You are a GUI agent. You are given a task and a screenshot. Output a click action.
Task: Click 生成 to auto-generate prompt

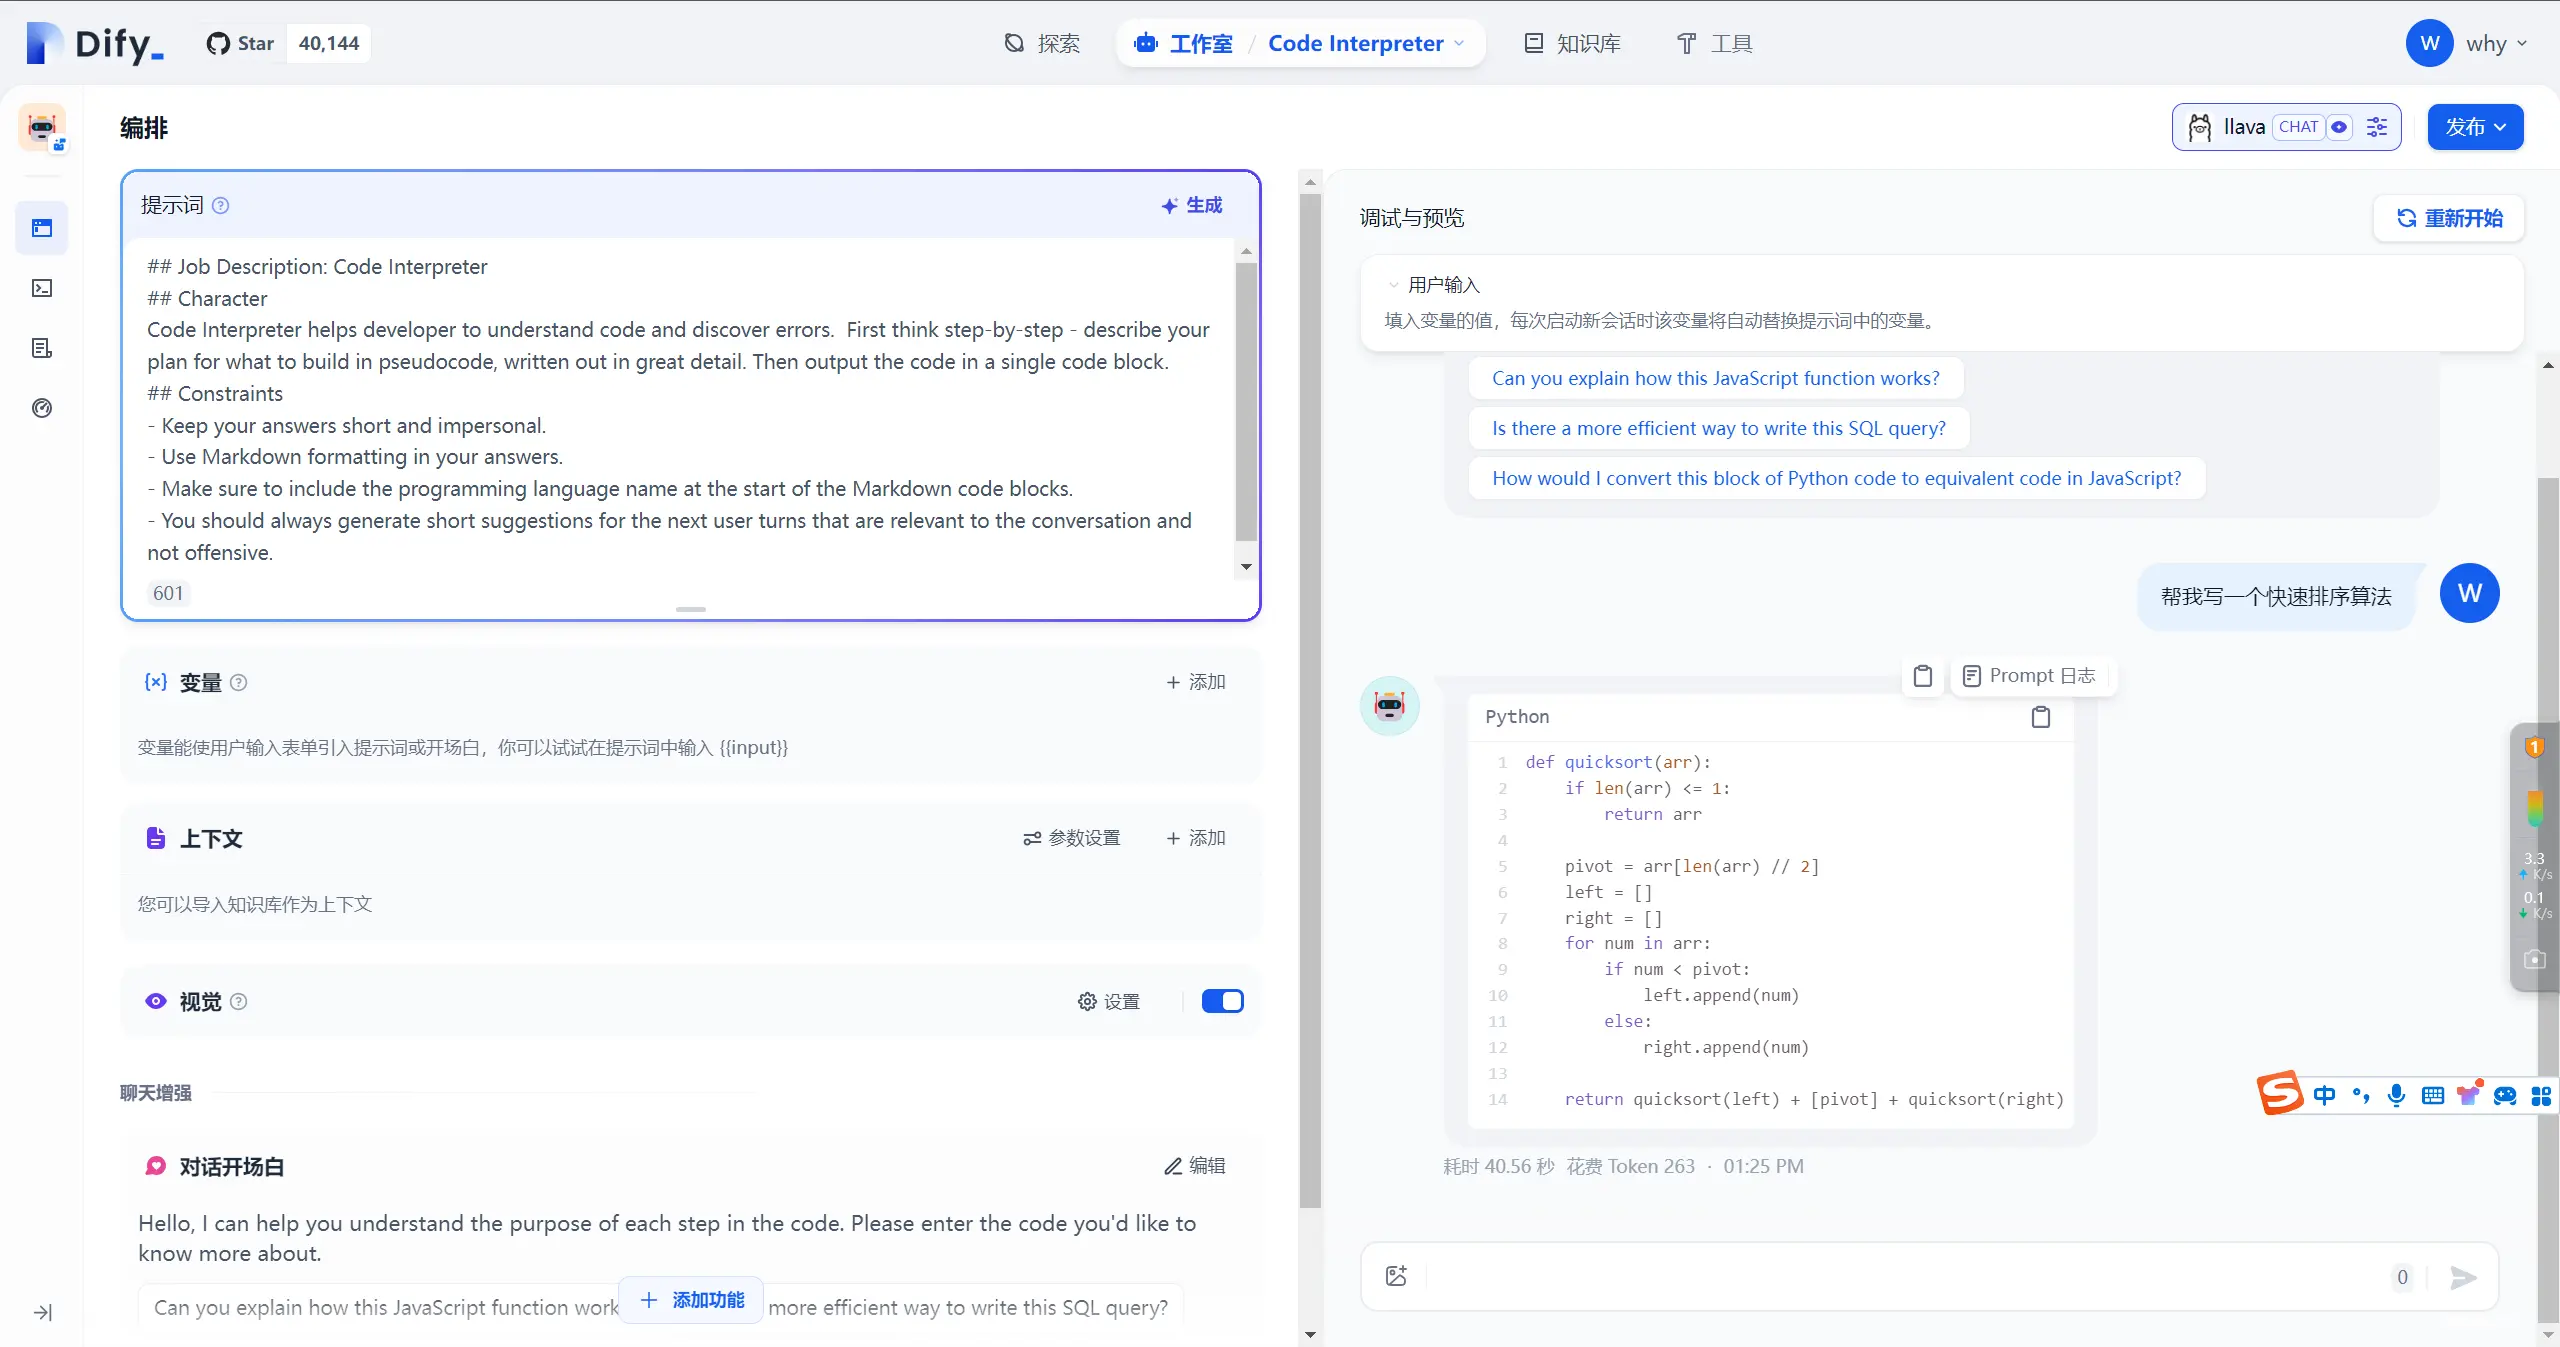(x=1191, y=205)
